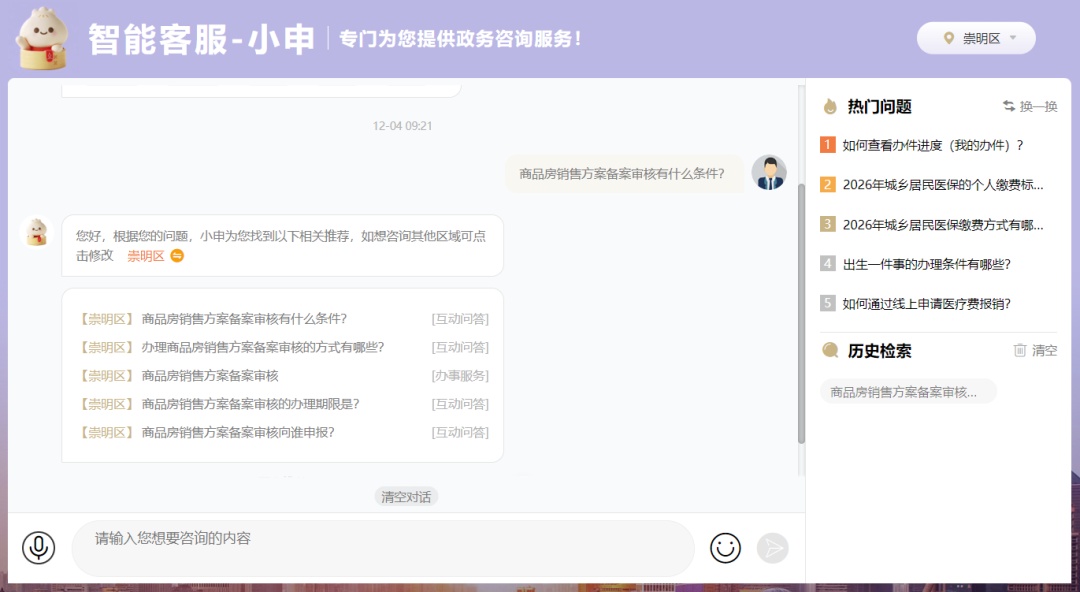The width and height of the screenshot is (1080, 592).
Task: Open the 崇明区 district dropdown
Action: tap(976, 39)
